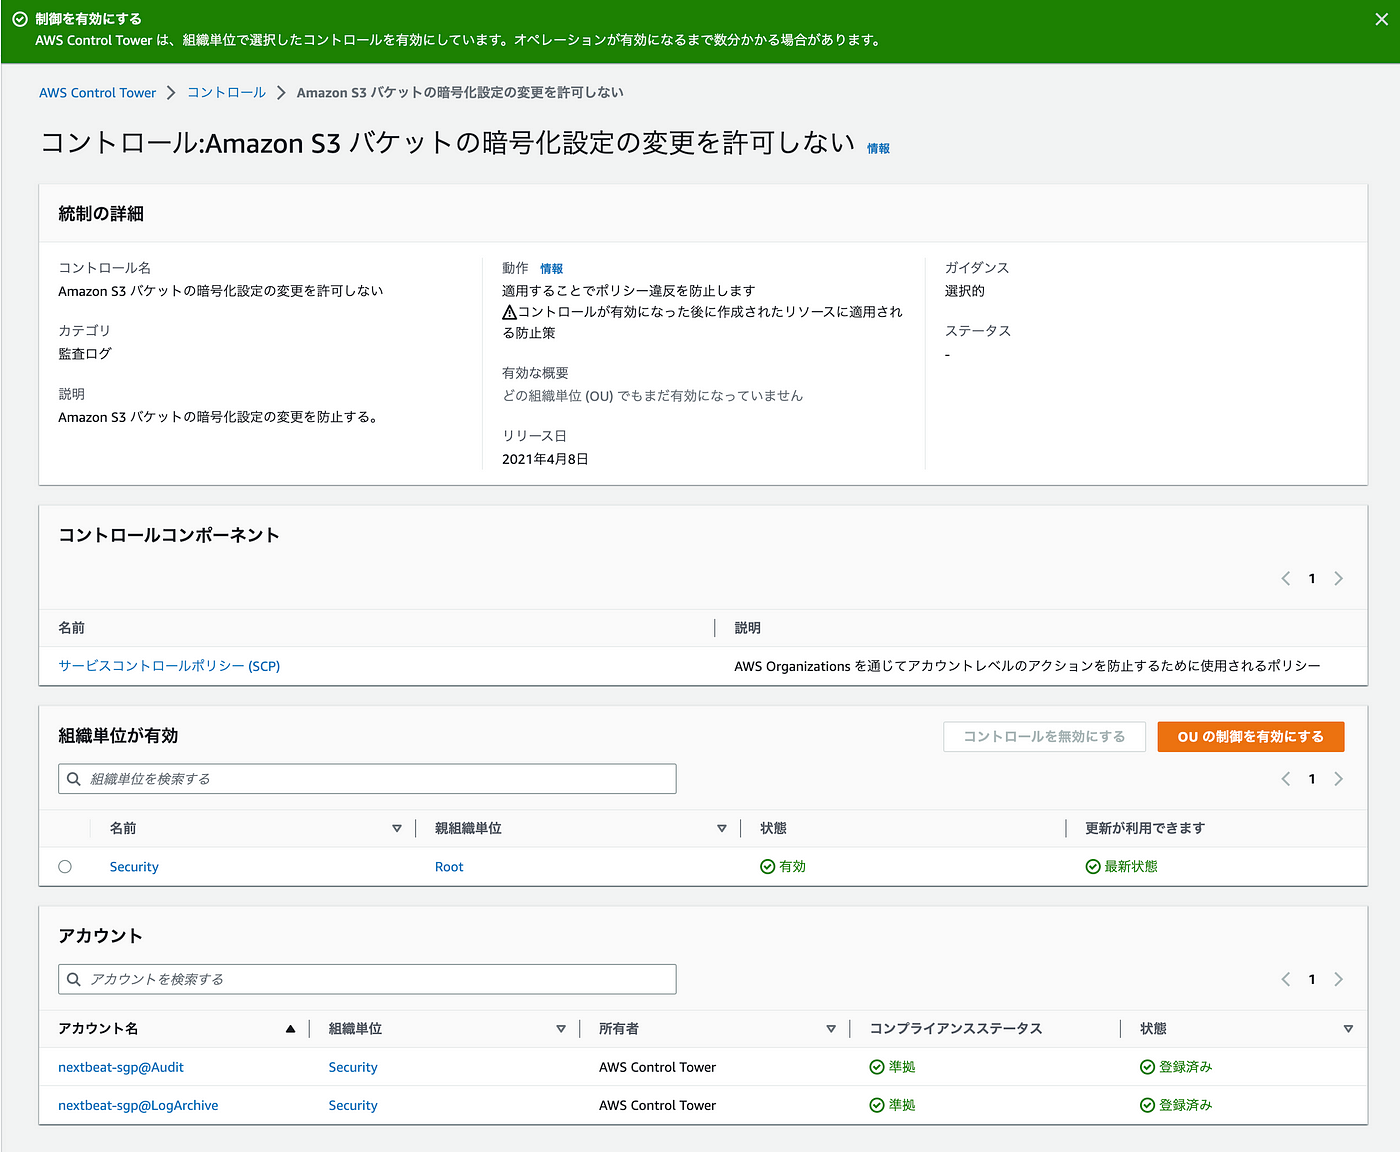Go to the previous page in コントロールコンポーネント
1400x1152 pixels.
1286,578
